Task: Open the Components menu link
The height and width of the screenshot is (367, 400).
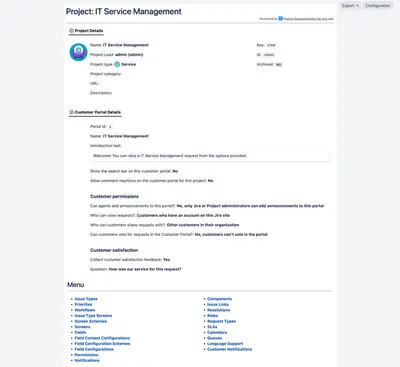Action: 219,299
